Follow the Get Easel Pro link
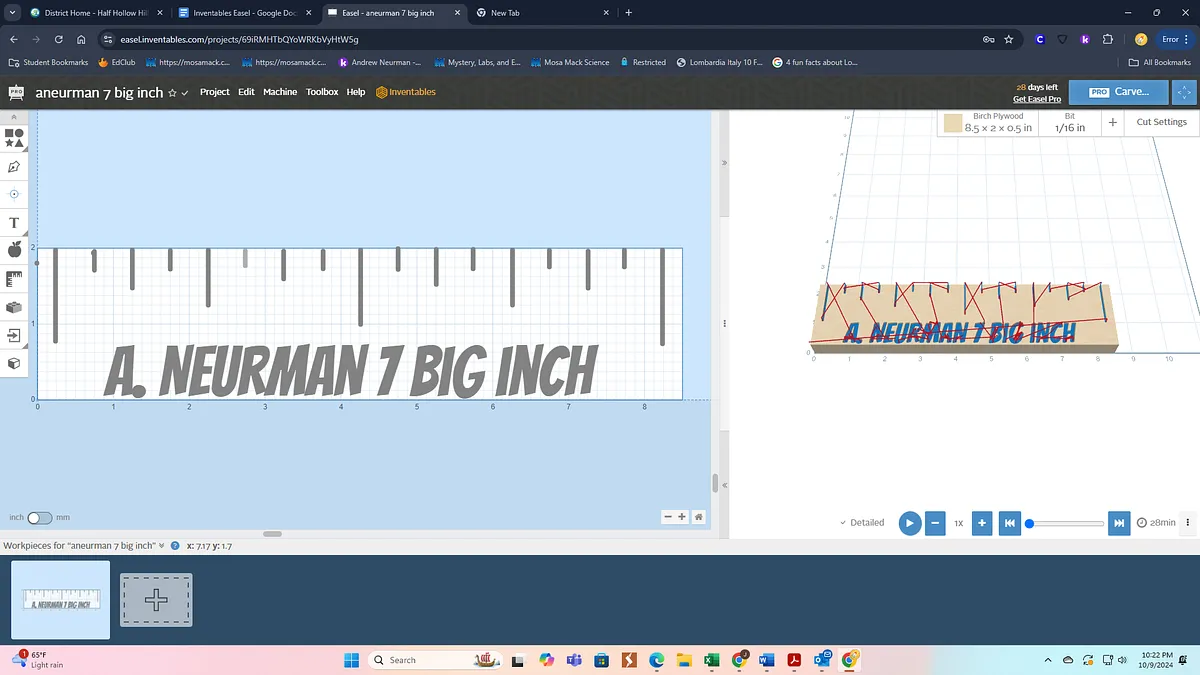Viewport: 1200px width, 675px height. coord(1036,99)
